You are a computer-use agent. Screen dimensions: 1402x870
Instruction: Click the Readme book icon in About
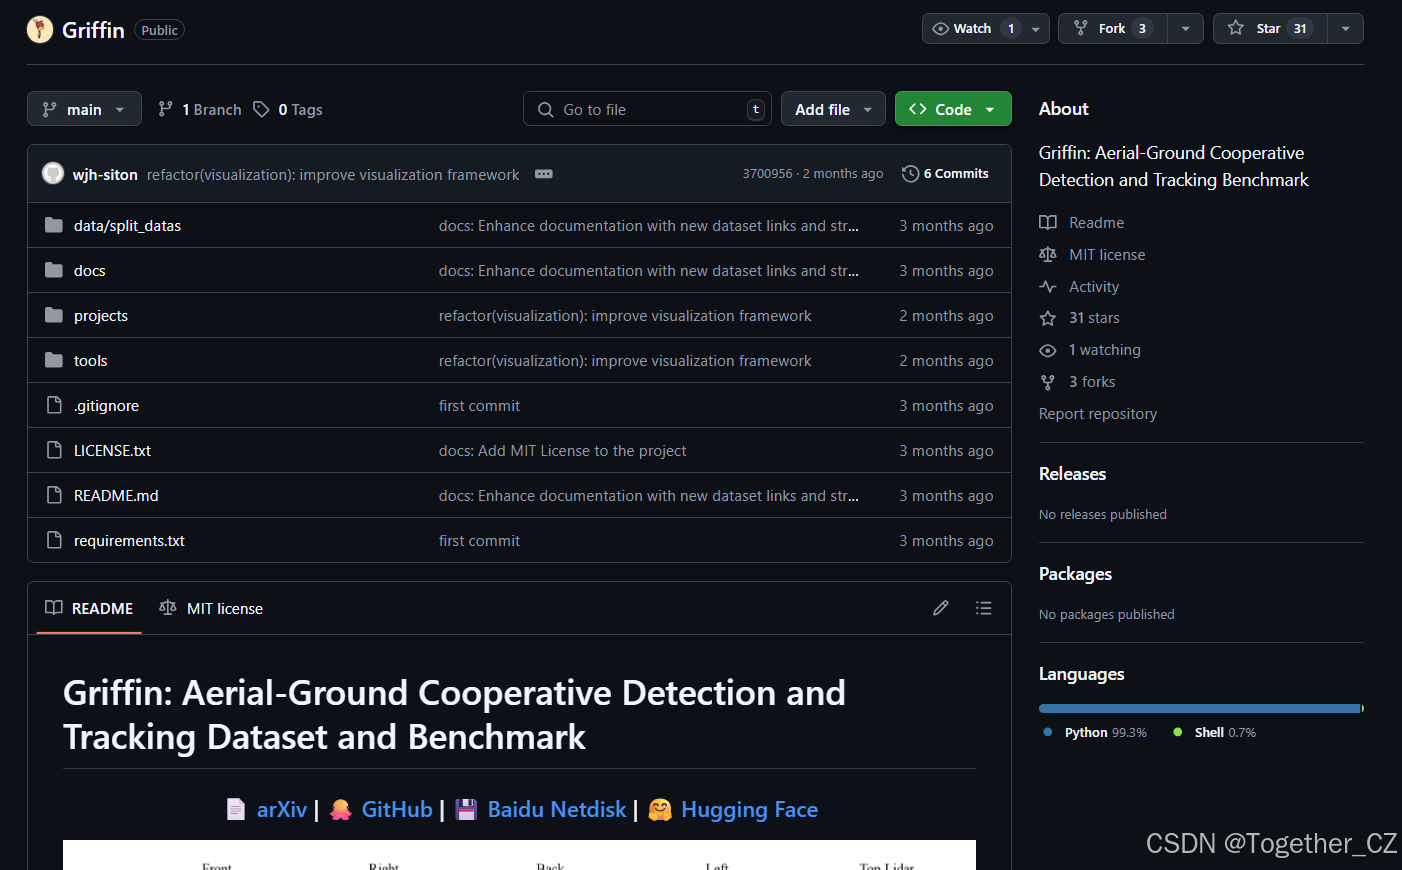click(x=1047, y=222)
